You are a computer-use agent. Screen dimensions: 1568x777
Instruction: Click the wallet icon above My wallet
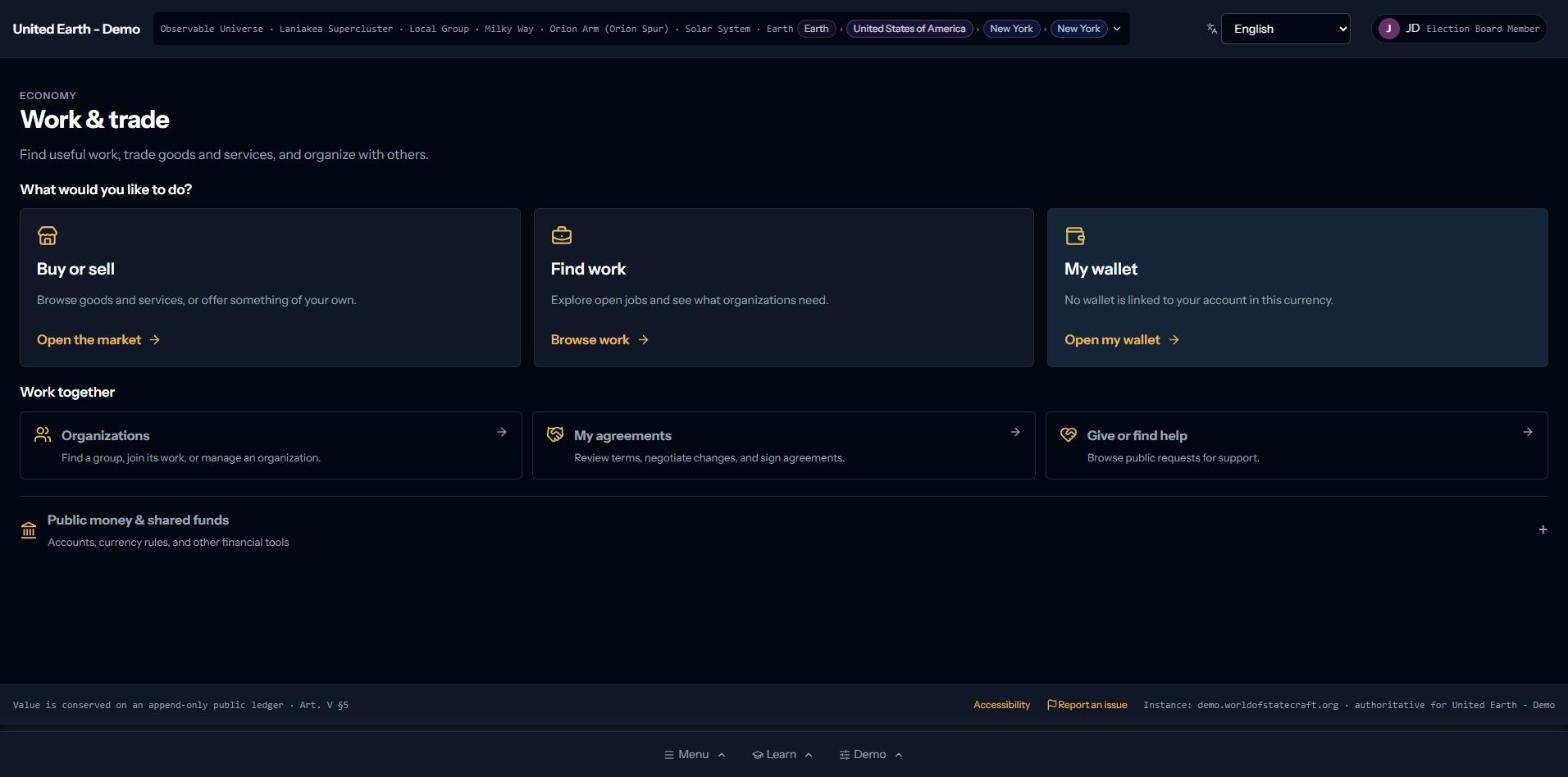[x=1075, y=236]
